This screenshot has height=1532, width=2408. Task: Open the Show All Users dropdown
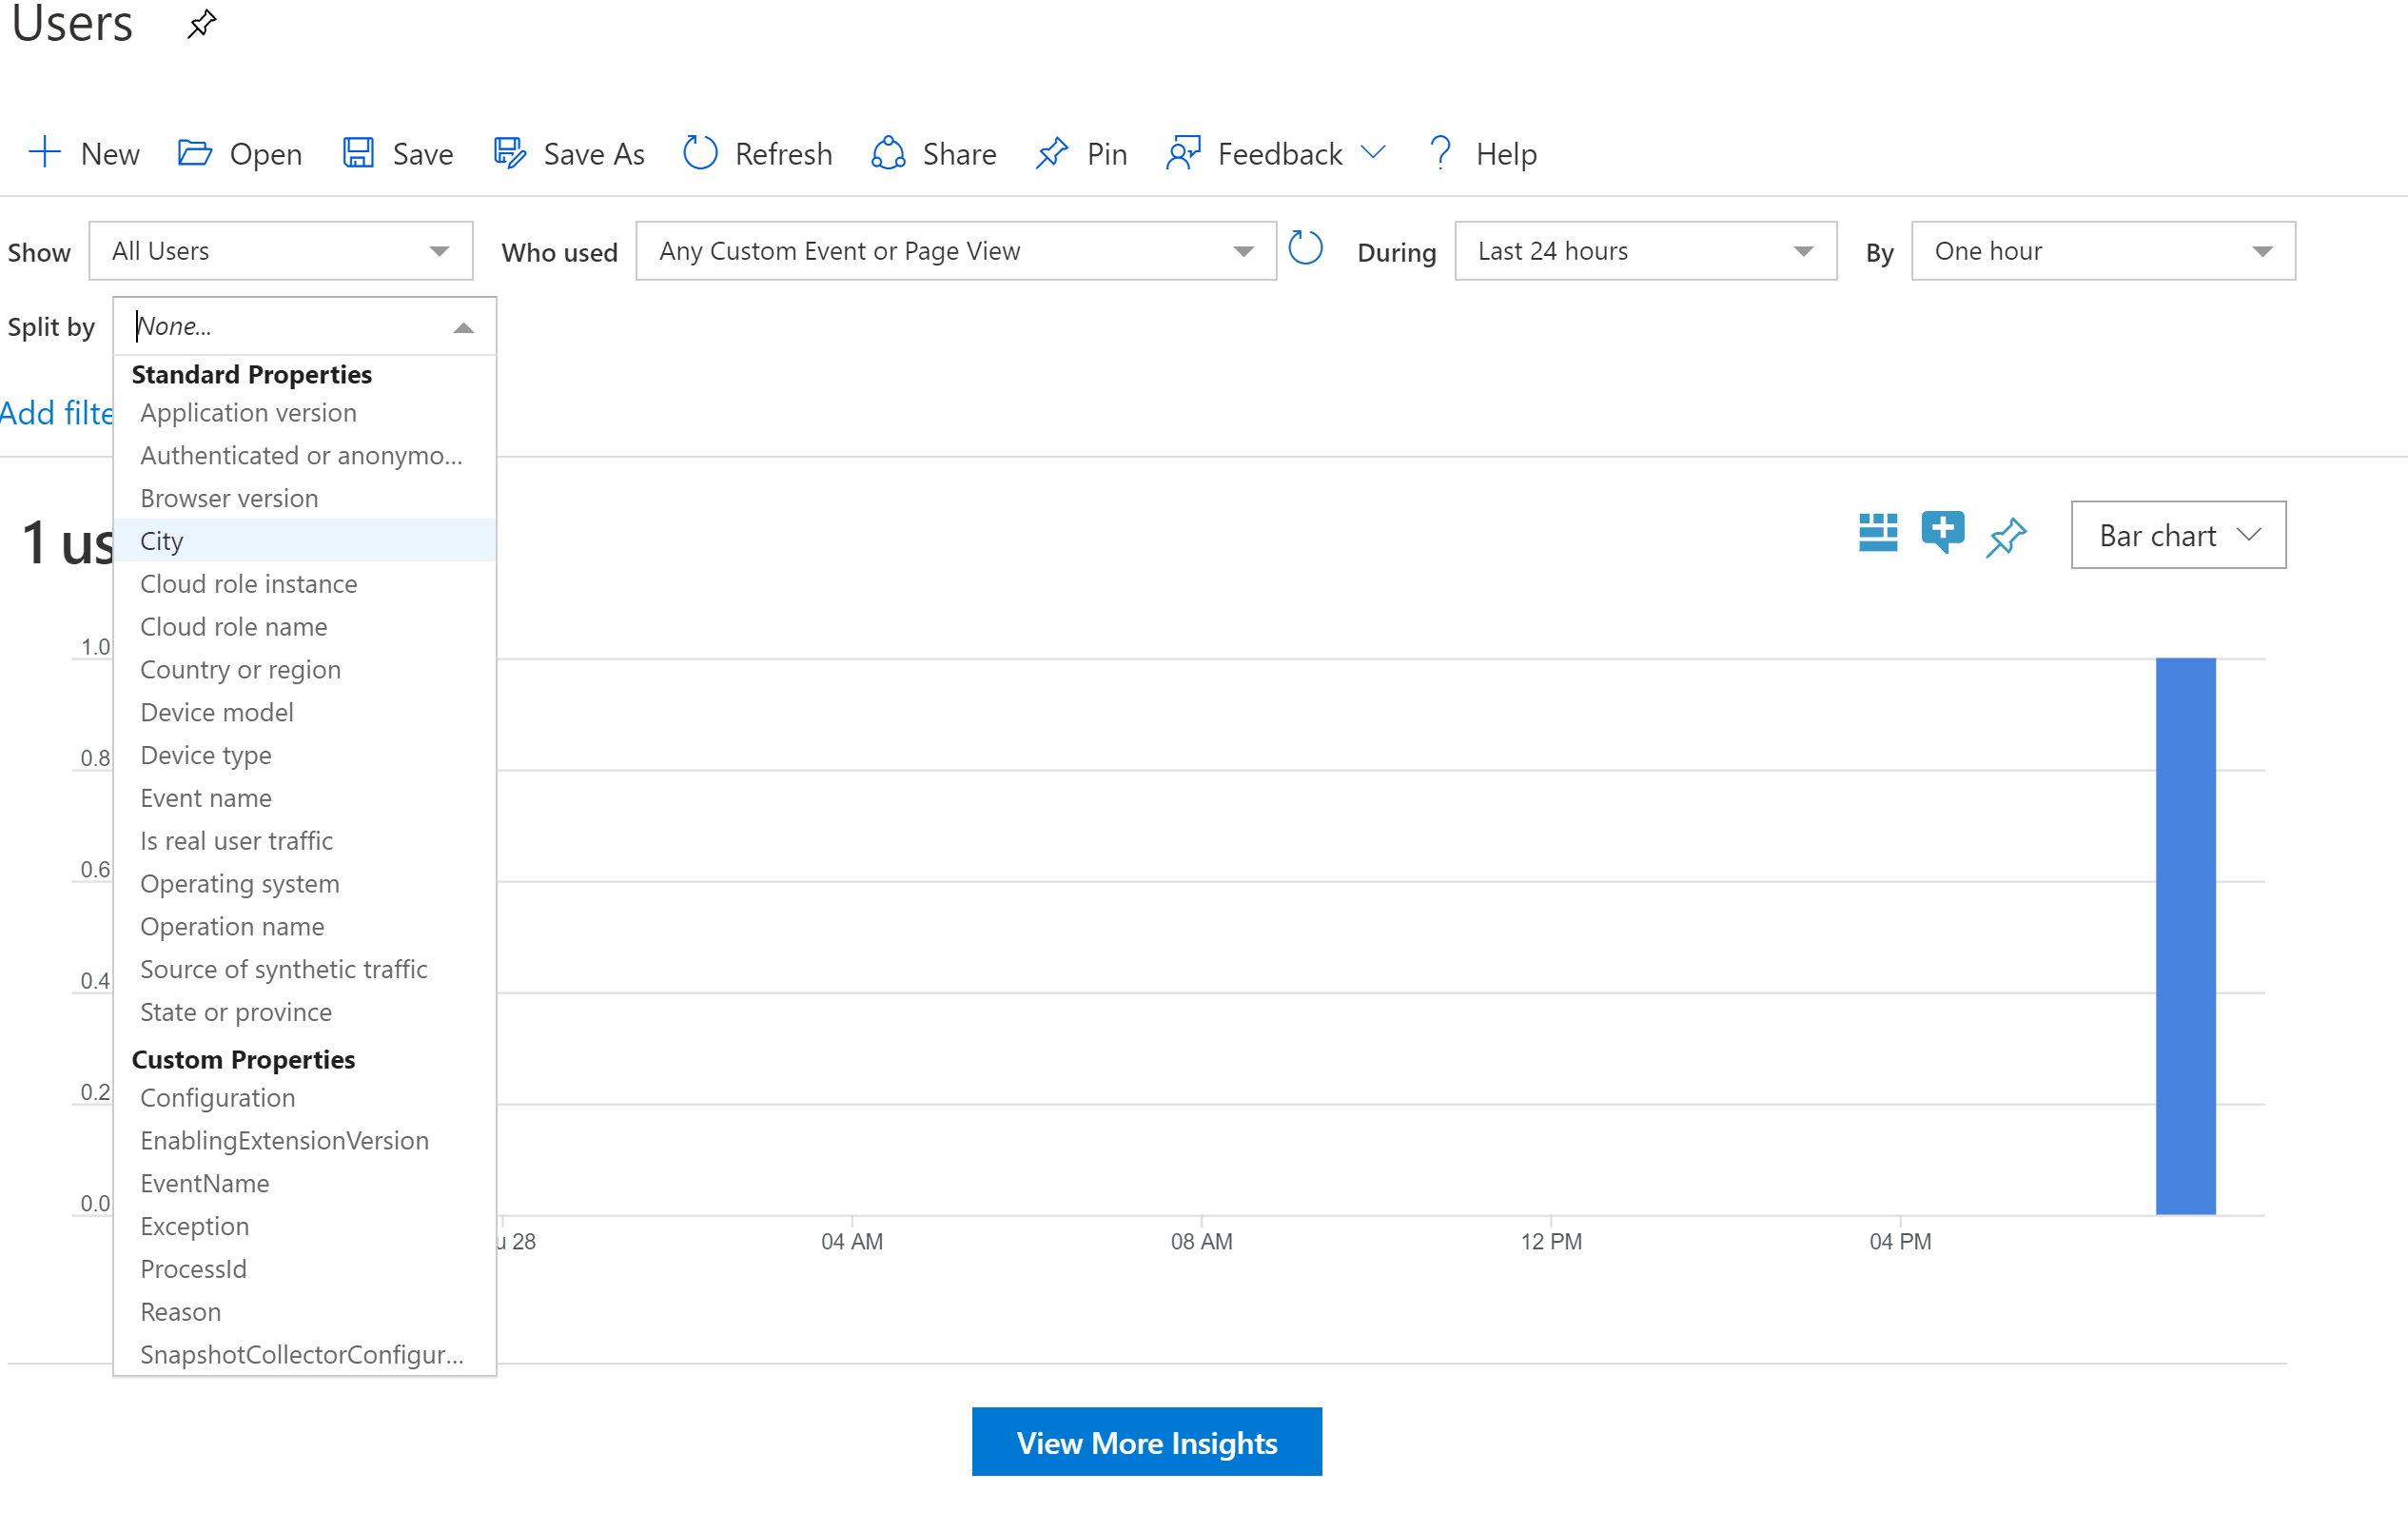[280, 250]
